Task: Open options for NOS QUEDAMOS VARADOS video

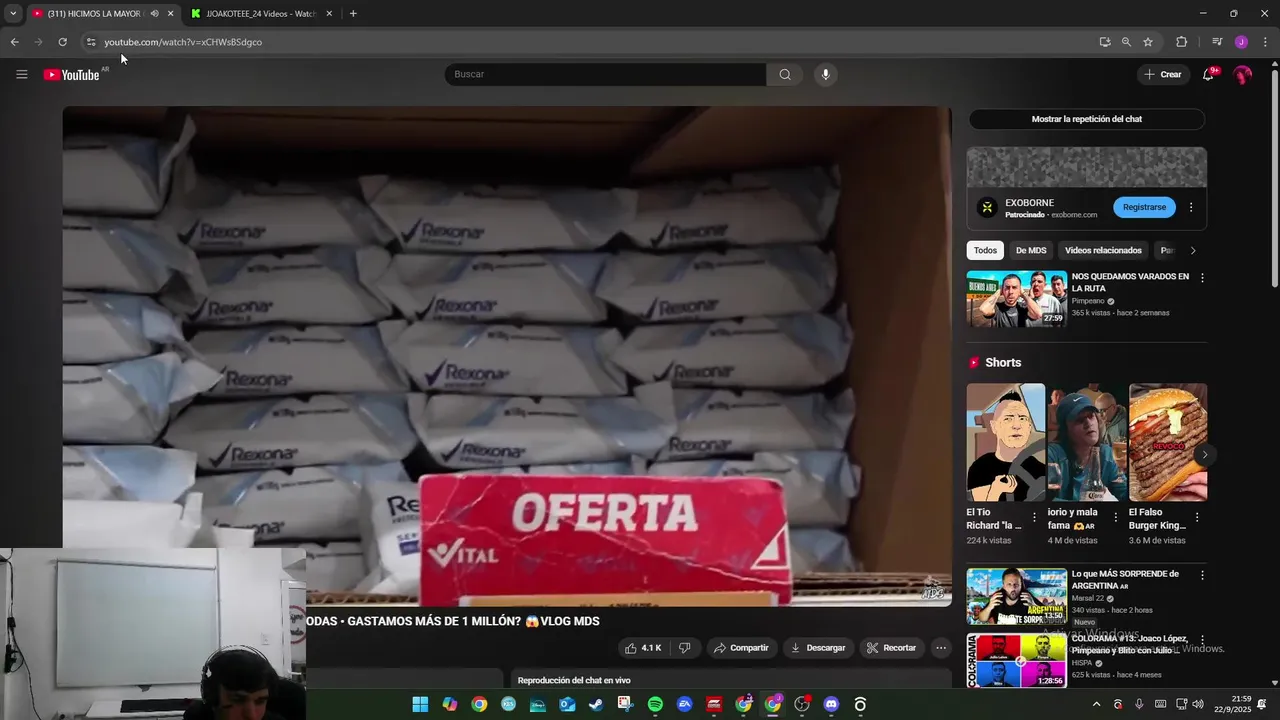Action: [x=1202, y=278]
